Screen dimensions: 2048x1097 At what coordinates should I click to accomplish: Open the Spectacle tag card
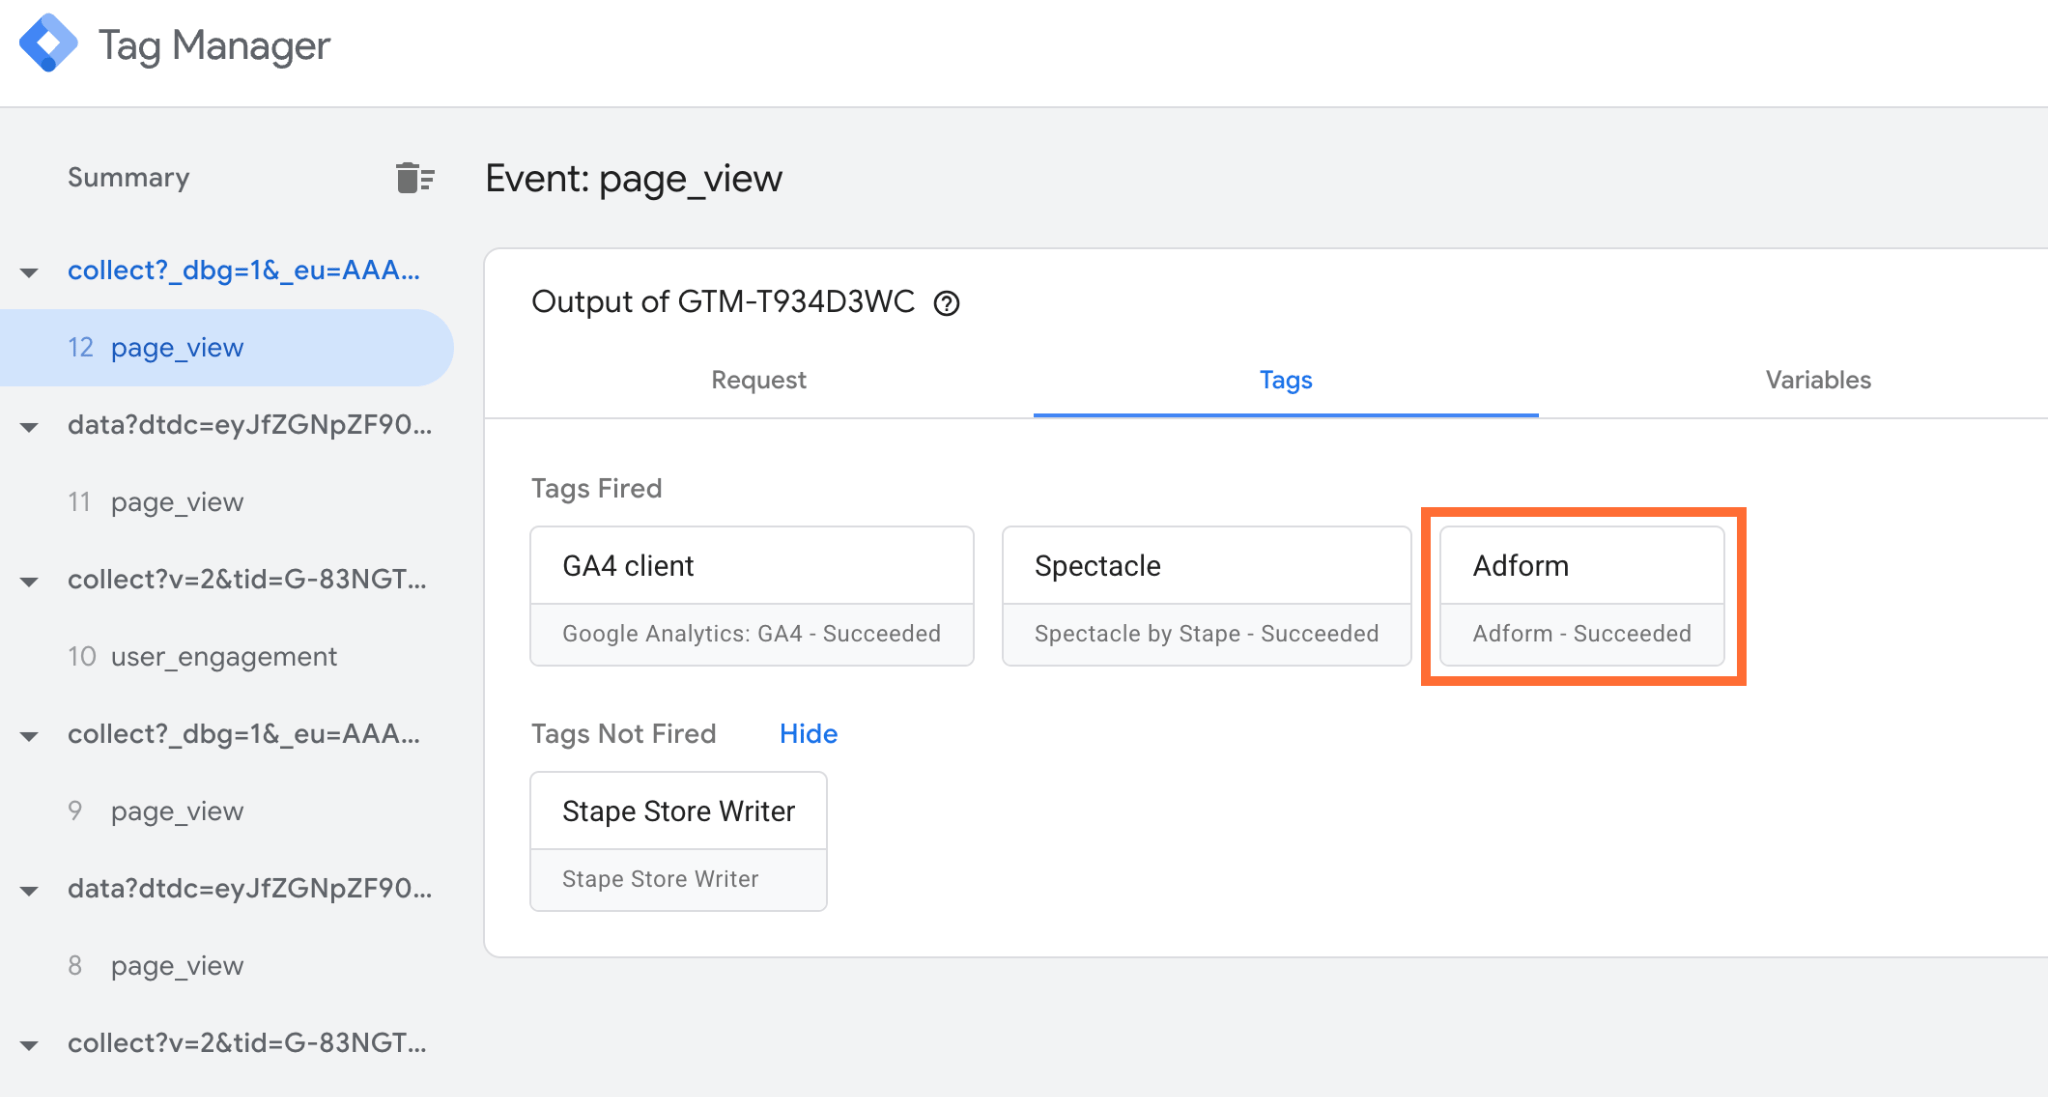click(x=1206, y=596)
